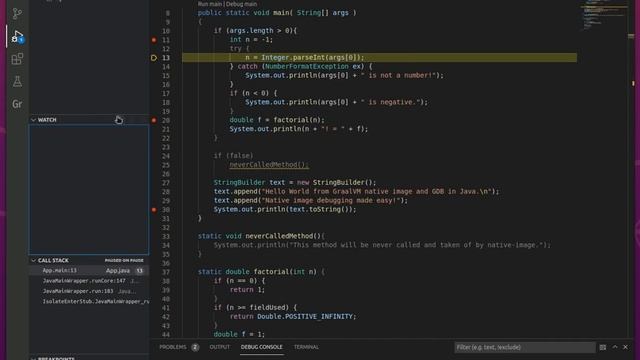Click the problems count badge 2
This screenshot has width=640, height=360.
point(195,347)
